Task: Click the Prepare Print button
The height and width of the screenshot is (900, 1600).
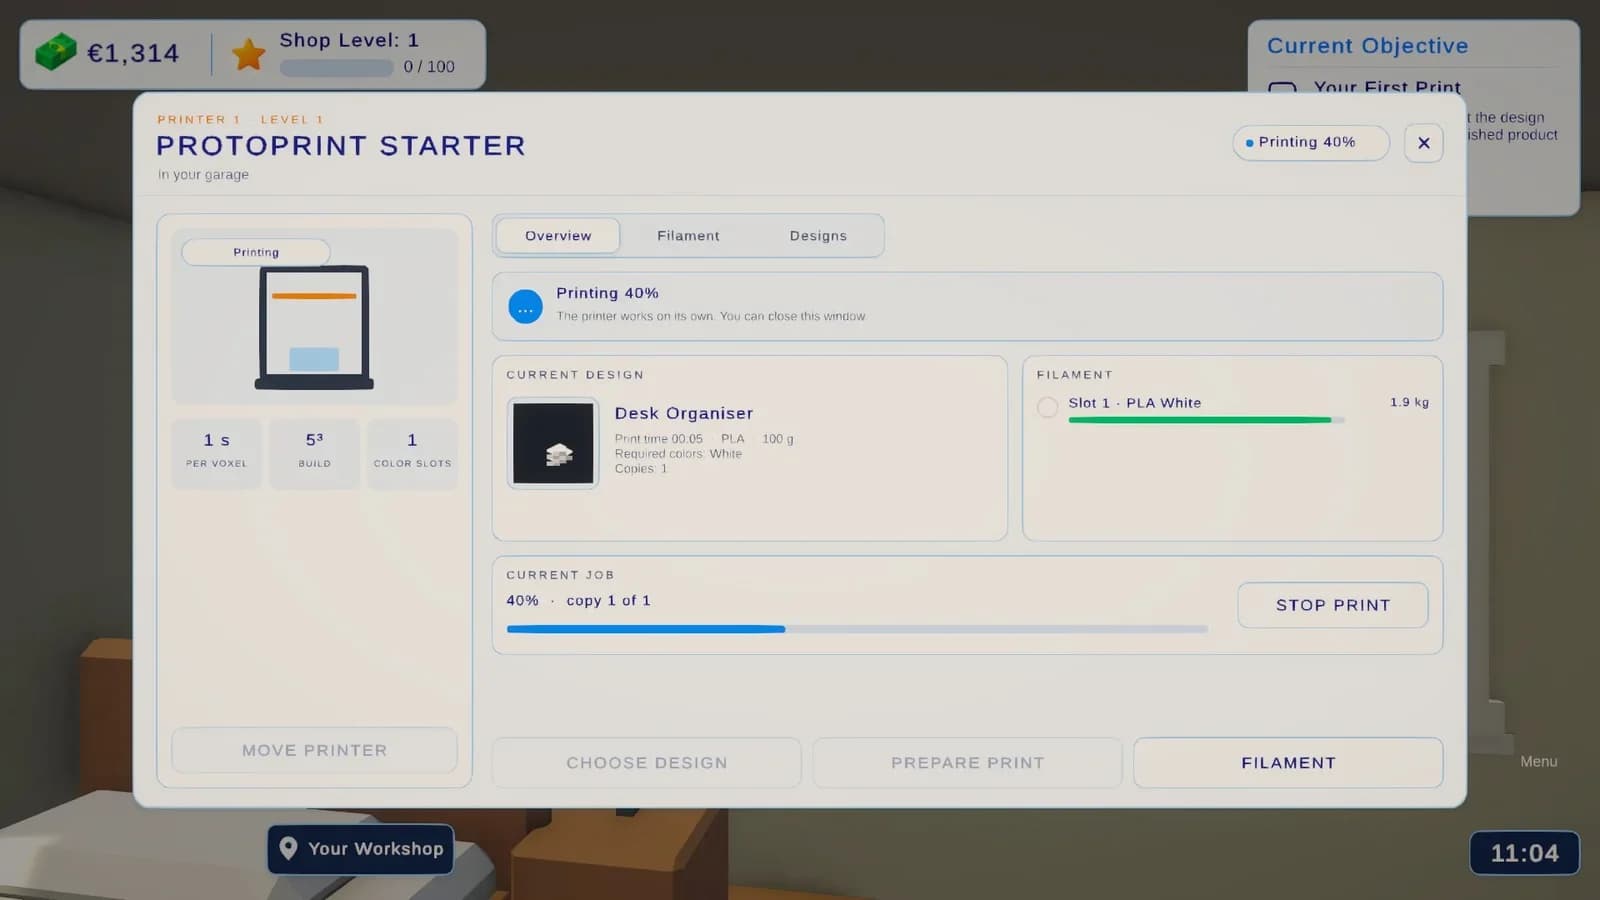Action: [967, 763]
